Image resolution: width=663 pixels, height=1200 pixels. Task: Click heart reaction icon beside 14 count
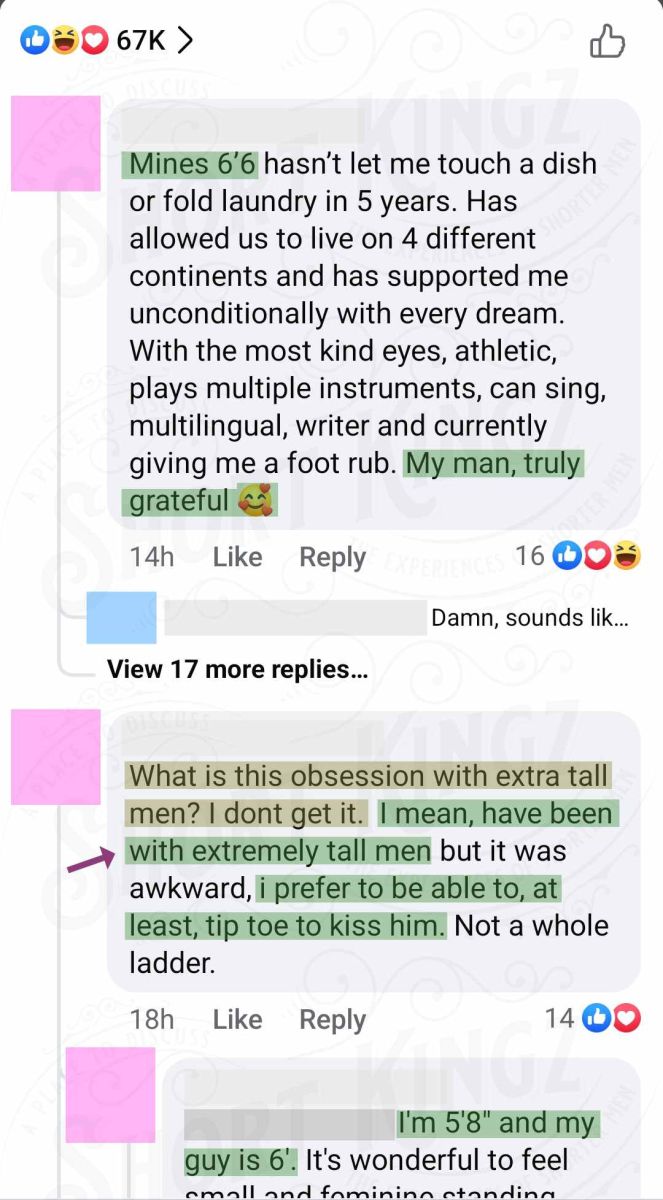tap(627, 1019)
